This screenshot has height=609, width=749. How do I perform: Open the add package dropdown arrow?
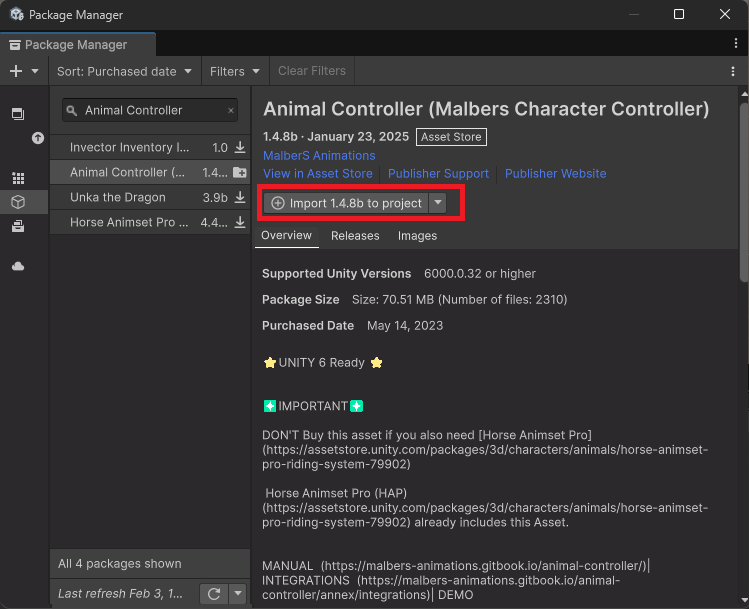click(35, 71)
